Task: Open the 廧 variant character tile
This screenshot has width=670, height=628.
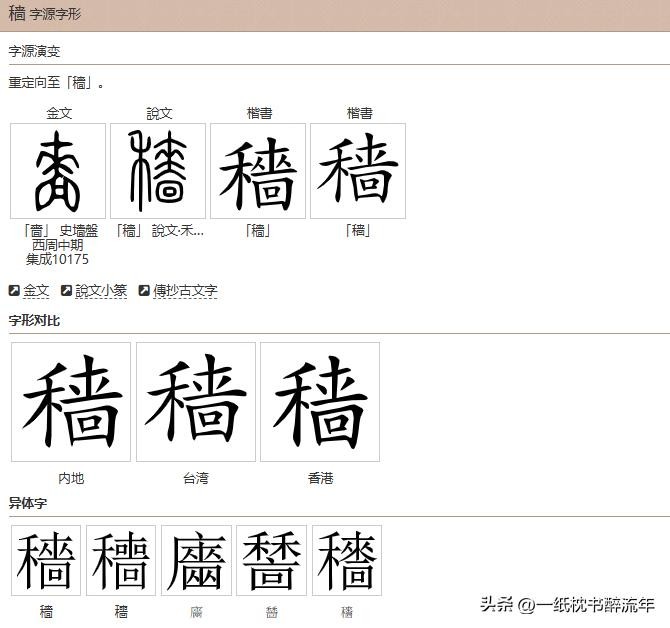Action: pos(196,561)
